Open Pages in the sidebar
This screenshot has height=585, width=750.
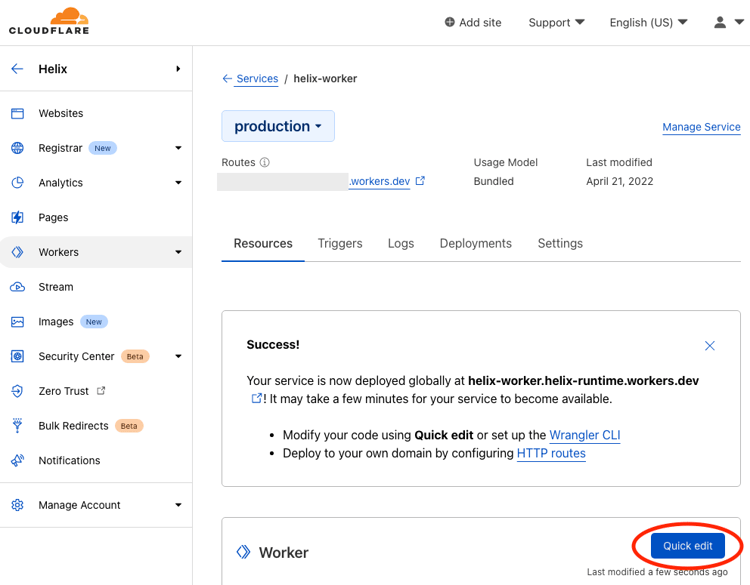pos(53,218)
